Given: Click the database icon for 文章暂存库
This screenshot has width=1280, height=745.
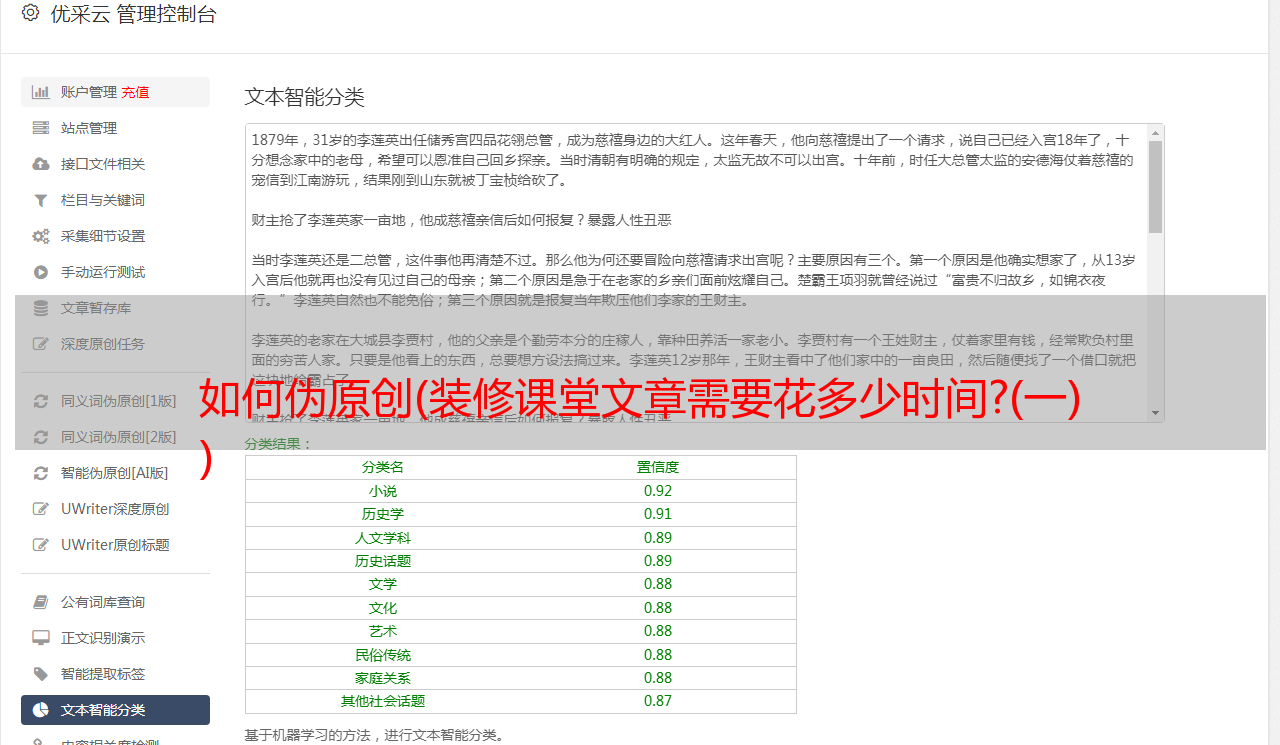Looking at the screenshot, I should 41,308.
